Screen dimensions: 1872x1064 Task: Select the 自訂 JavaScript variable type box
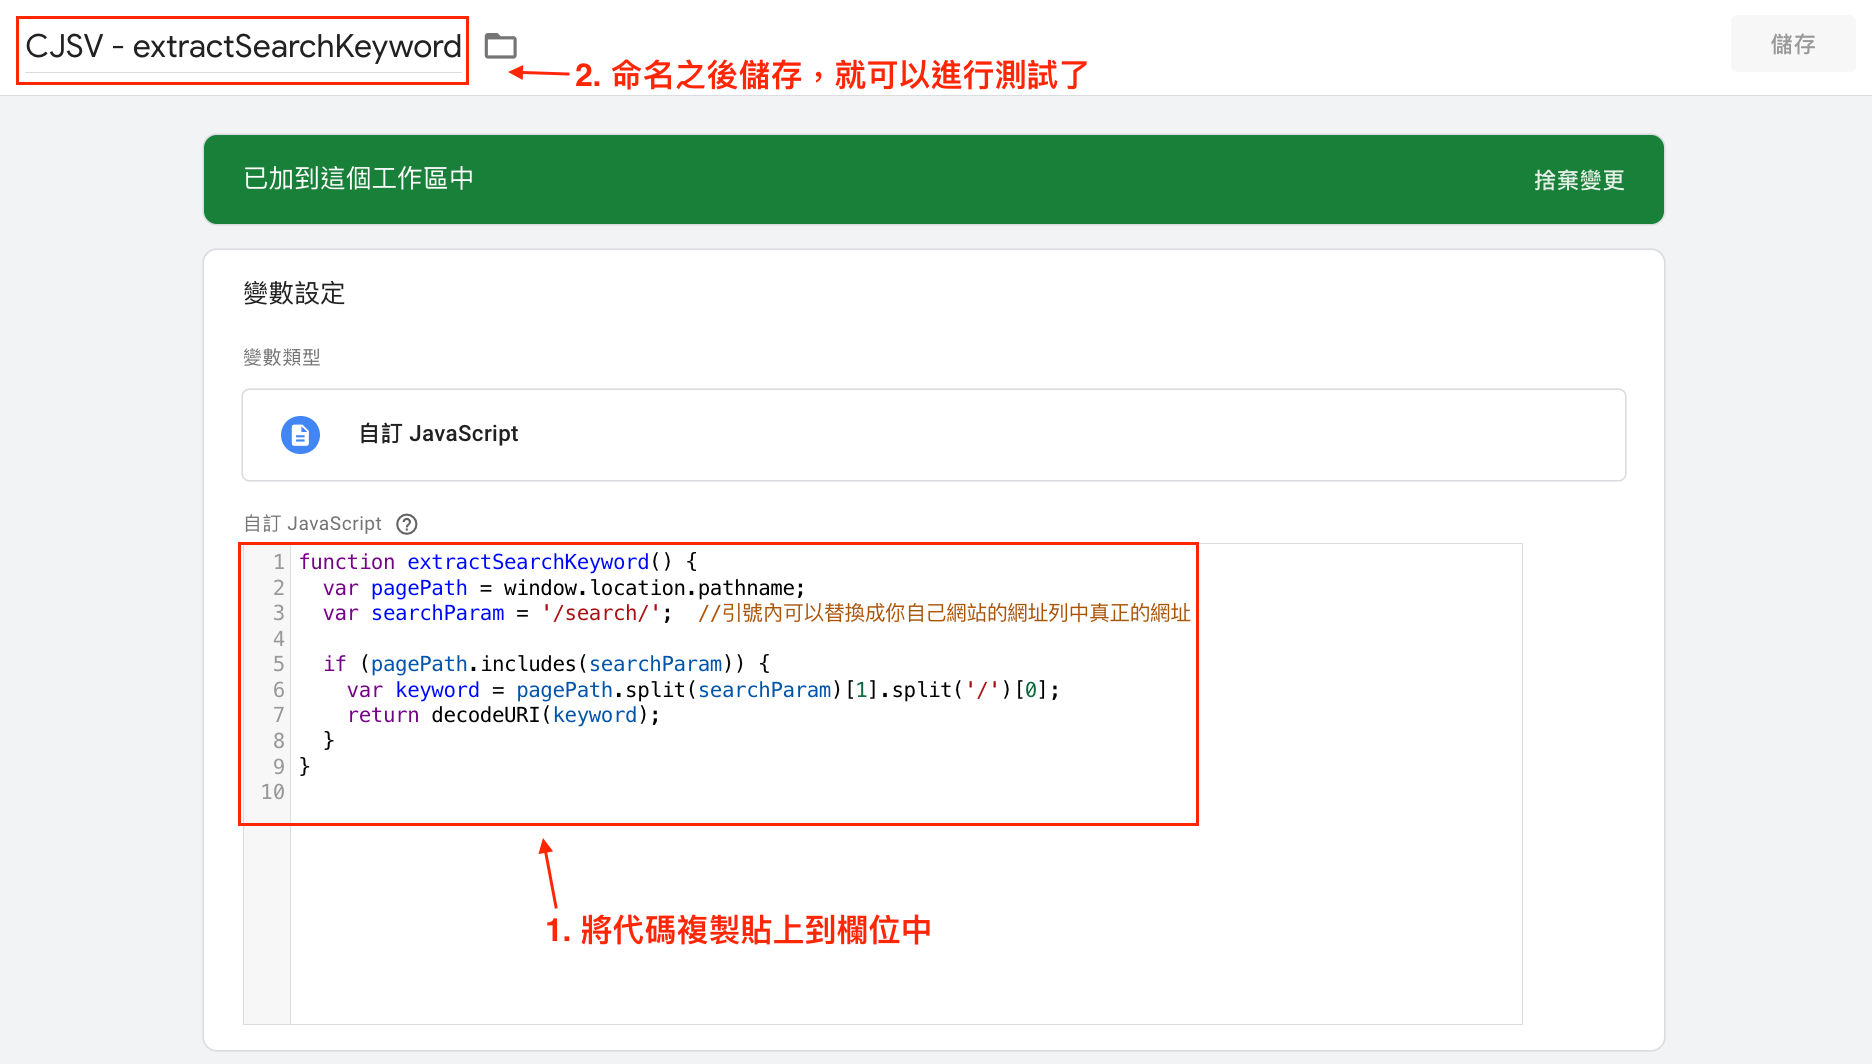934,435
